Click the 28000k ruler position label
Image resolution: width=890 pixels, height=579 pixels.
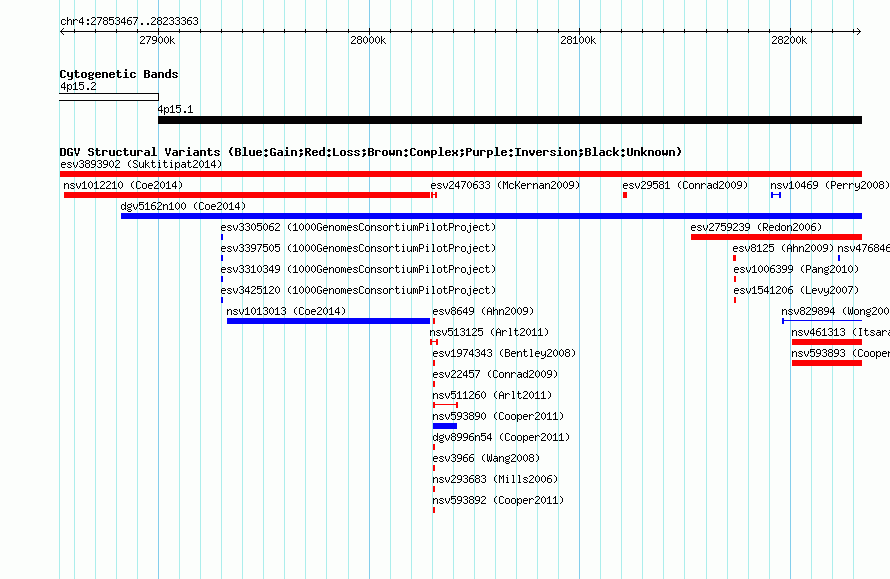[x=368, y=41]
